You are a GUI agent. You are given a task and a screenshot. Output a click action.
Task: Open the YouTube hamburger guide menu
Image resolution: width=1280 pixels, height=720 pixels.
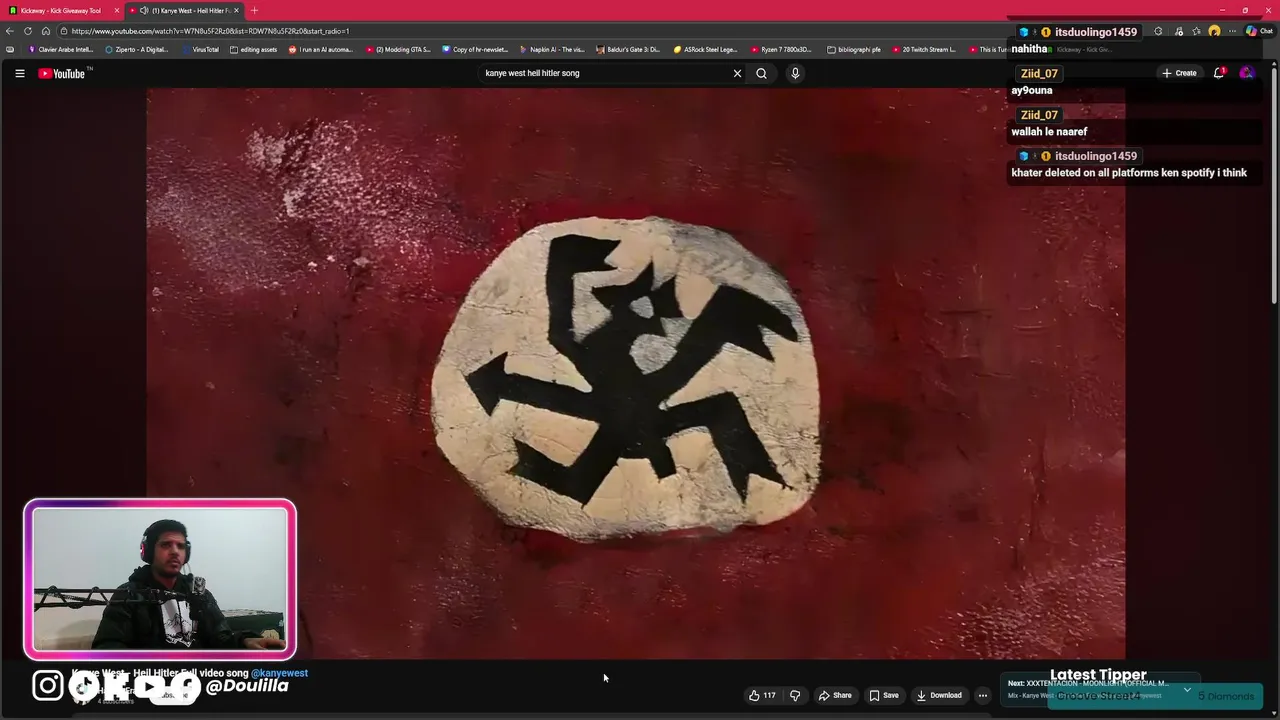19,73
